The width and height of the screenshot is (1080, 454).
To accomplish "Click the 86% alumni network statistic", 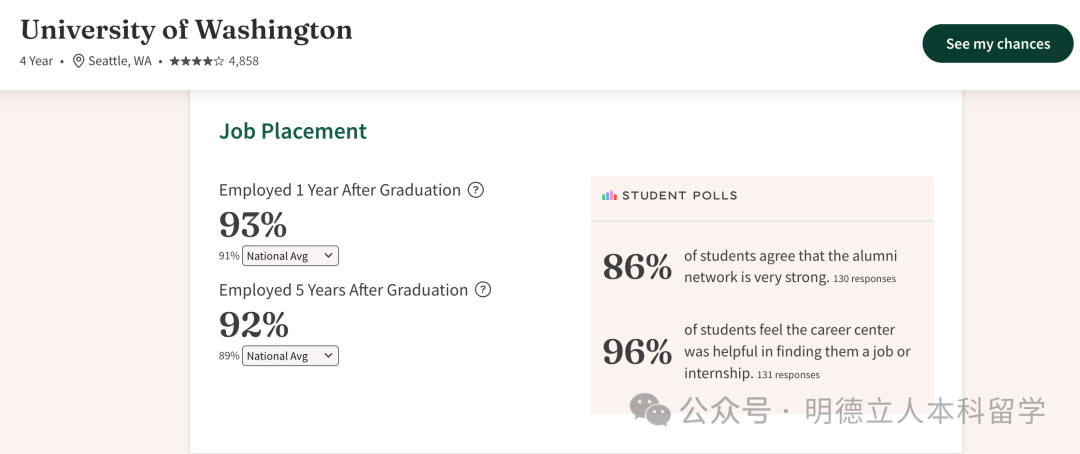I will (x=637, y=267).
